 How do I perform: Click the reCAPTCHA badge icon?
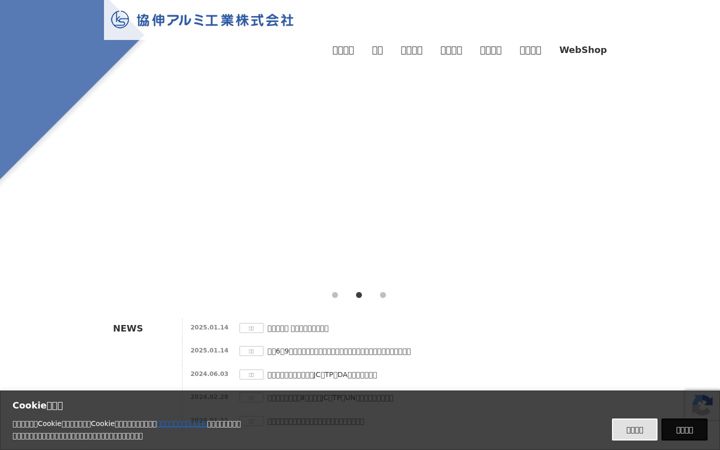point(703,405)
